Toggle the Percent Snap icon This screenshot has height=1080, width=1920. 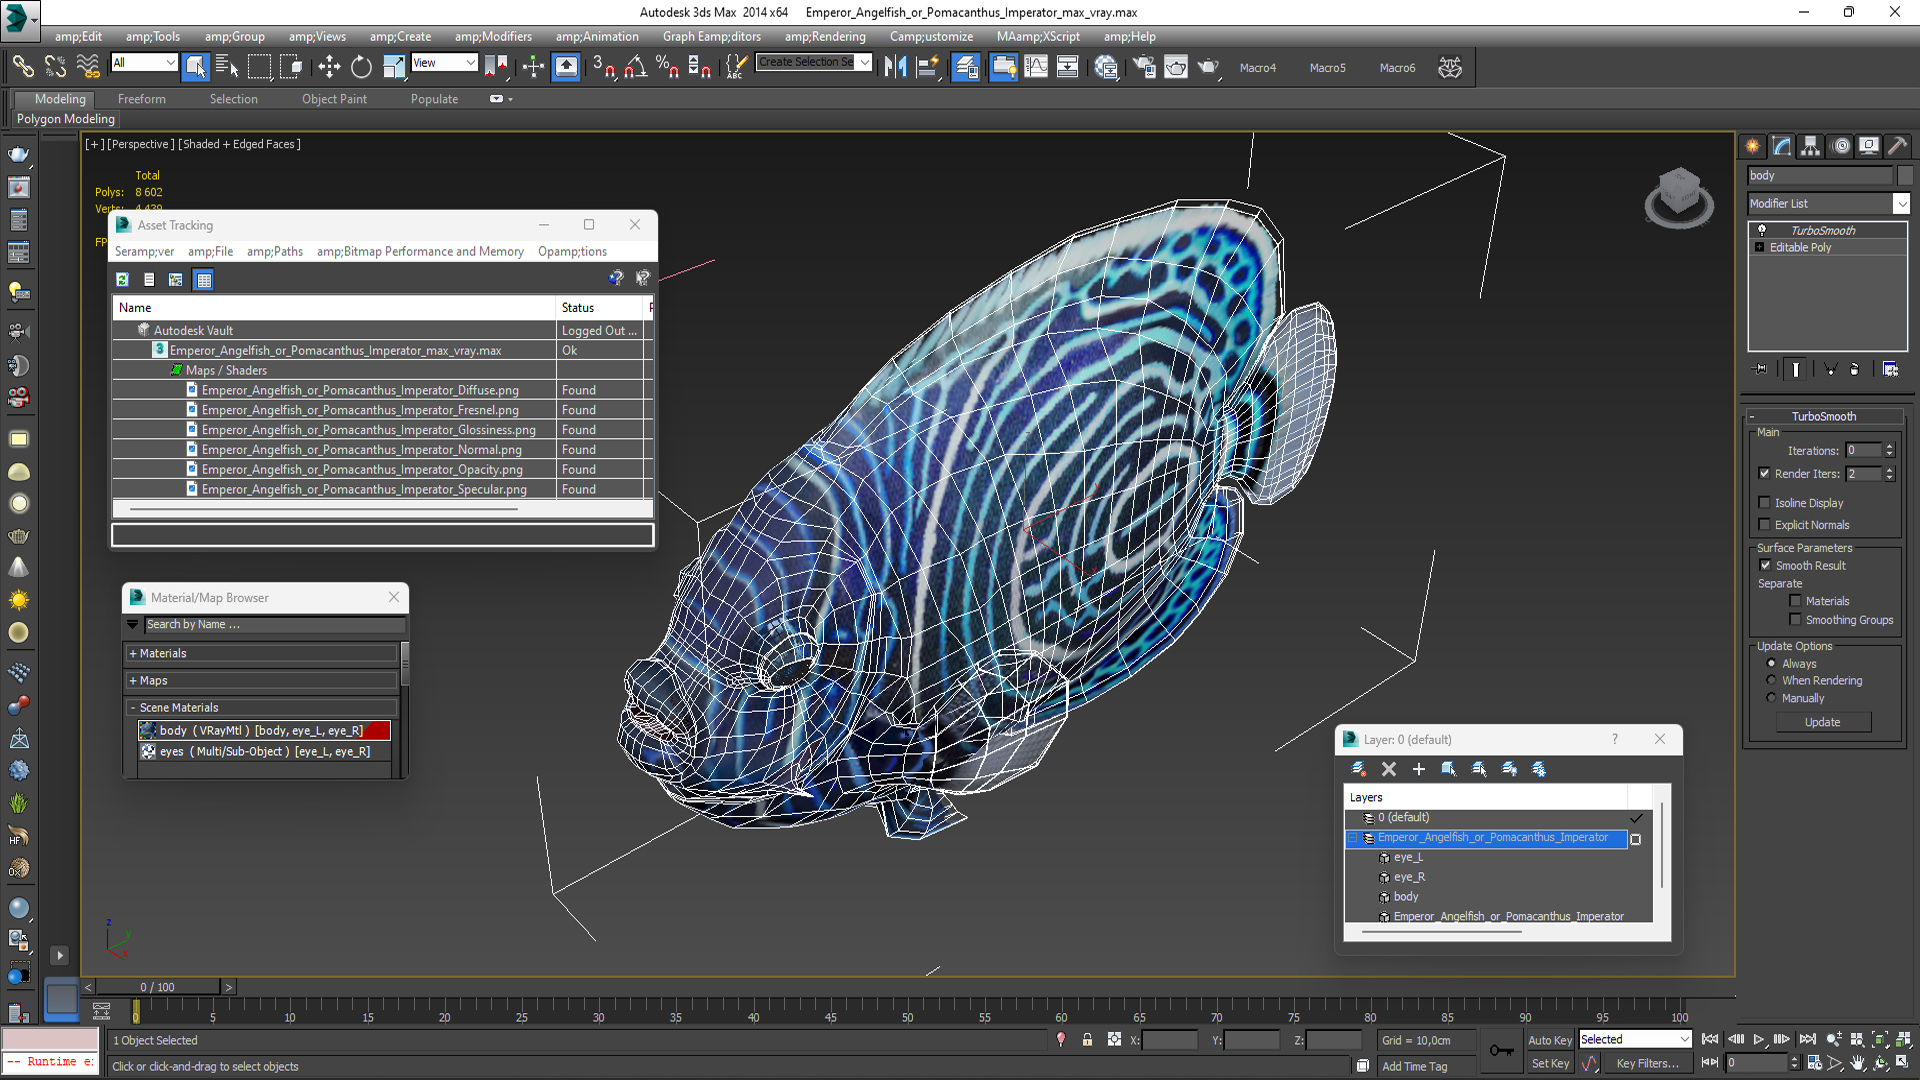(x=667, y=67)
